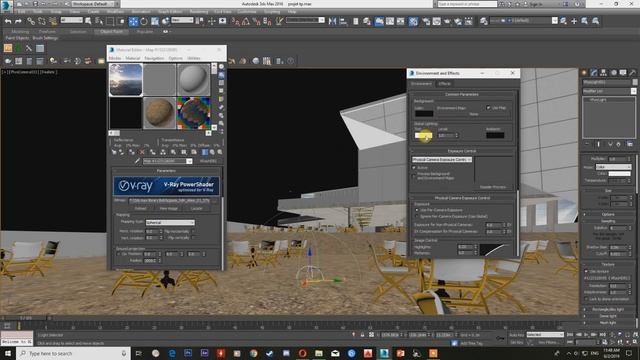640x360 pixels.
Task: Click Configure Modifier Sets icon
Action: [630, 144]
